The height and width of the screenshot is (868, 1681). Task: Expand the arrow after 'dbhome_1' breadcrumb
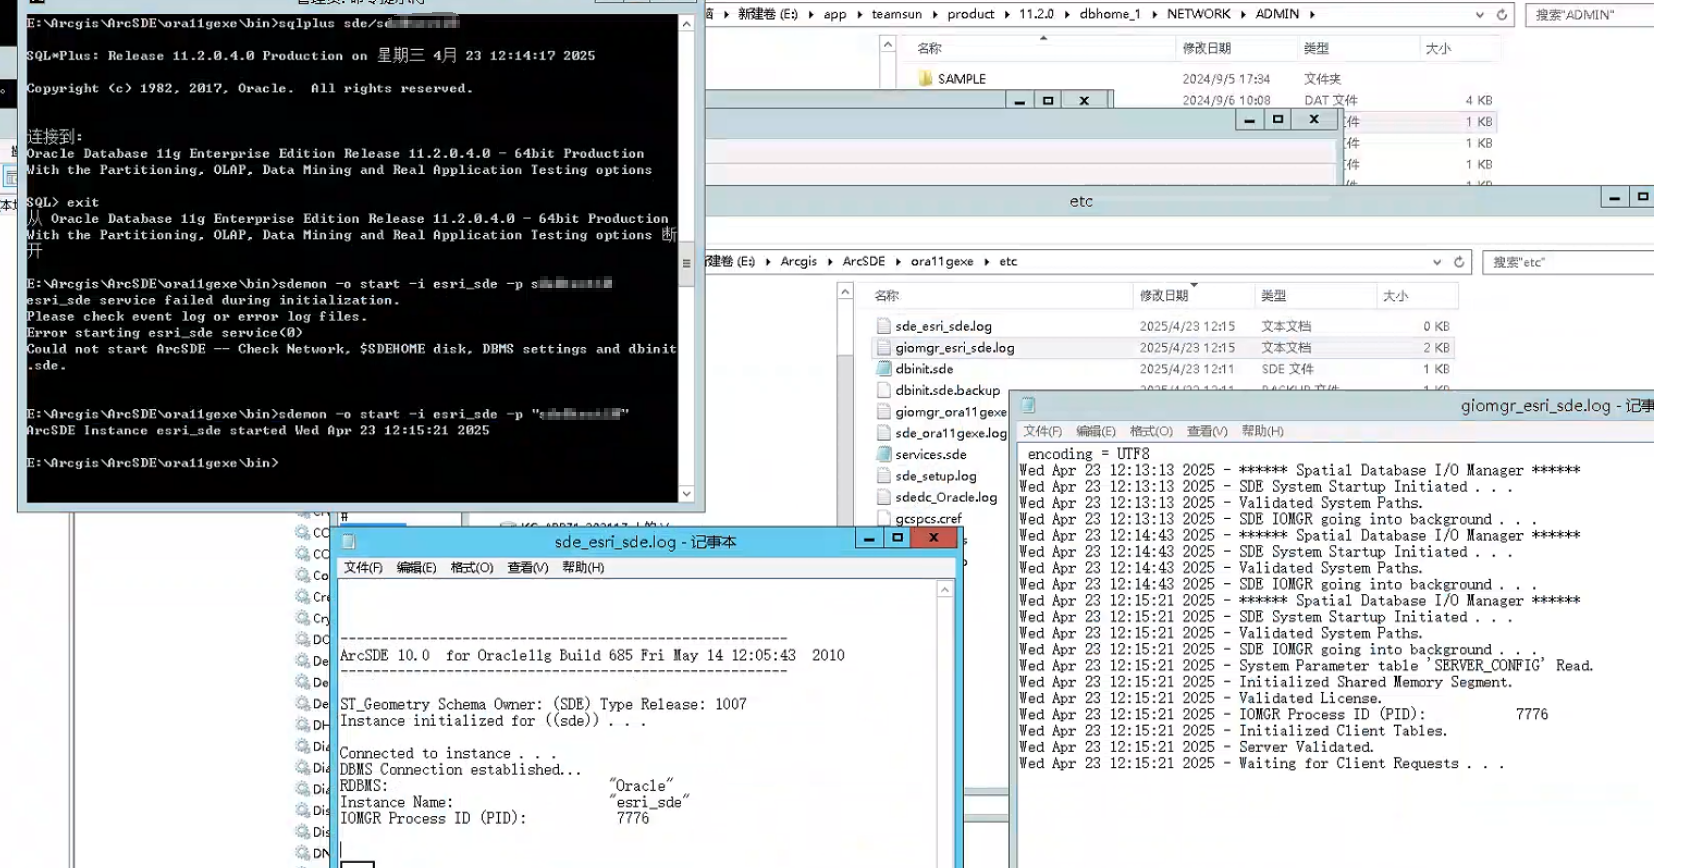click(1154, 14)
